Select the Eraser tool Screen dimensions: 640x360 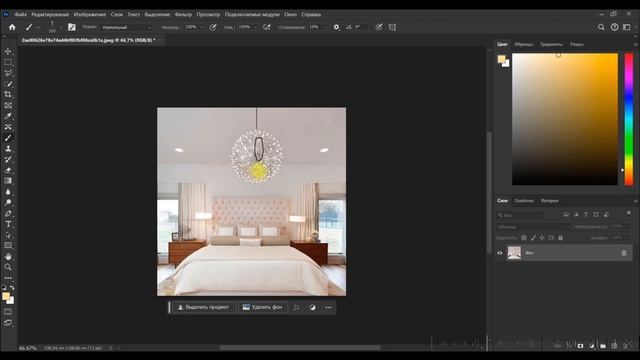(8, 170)
